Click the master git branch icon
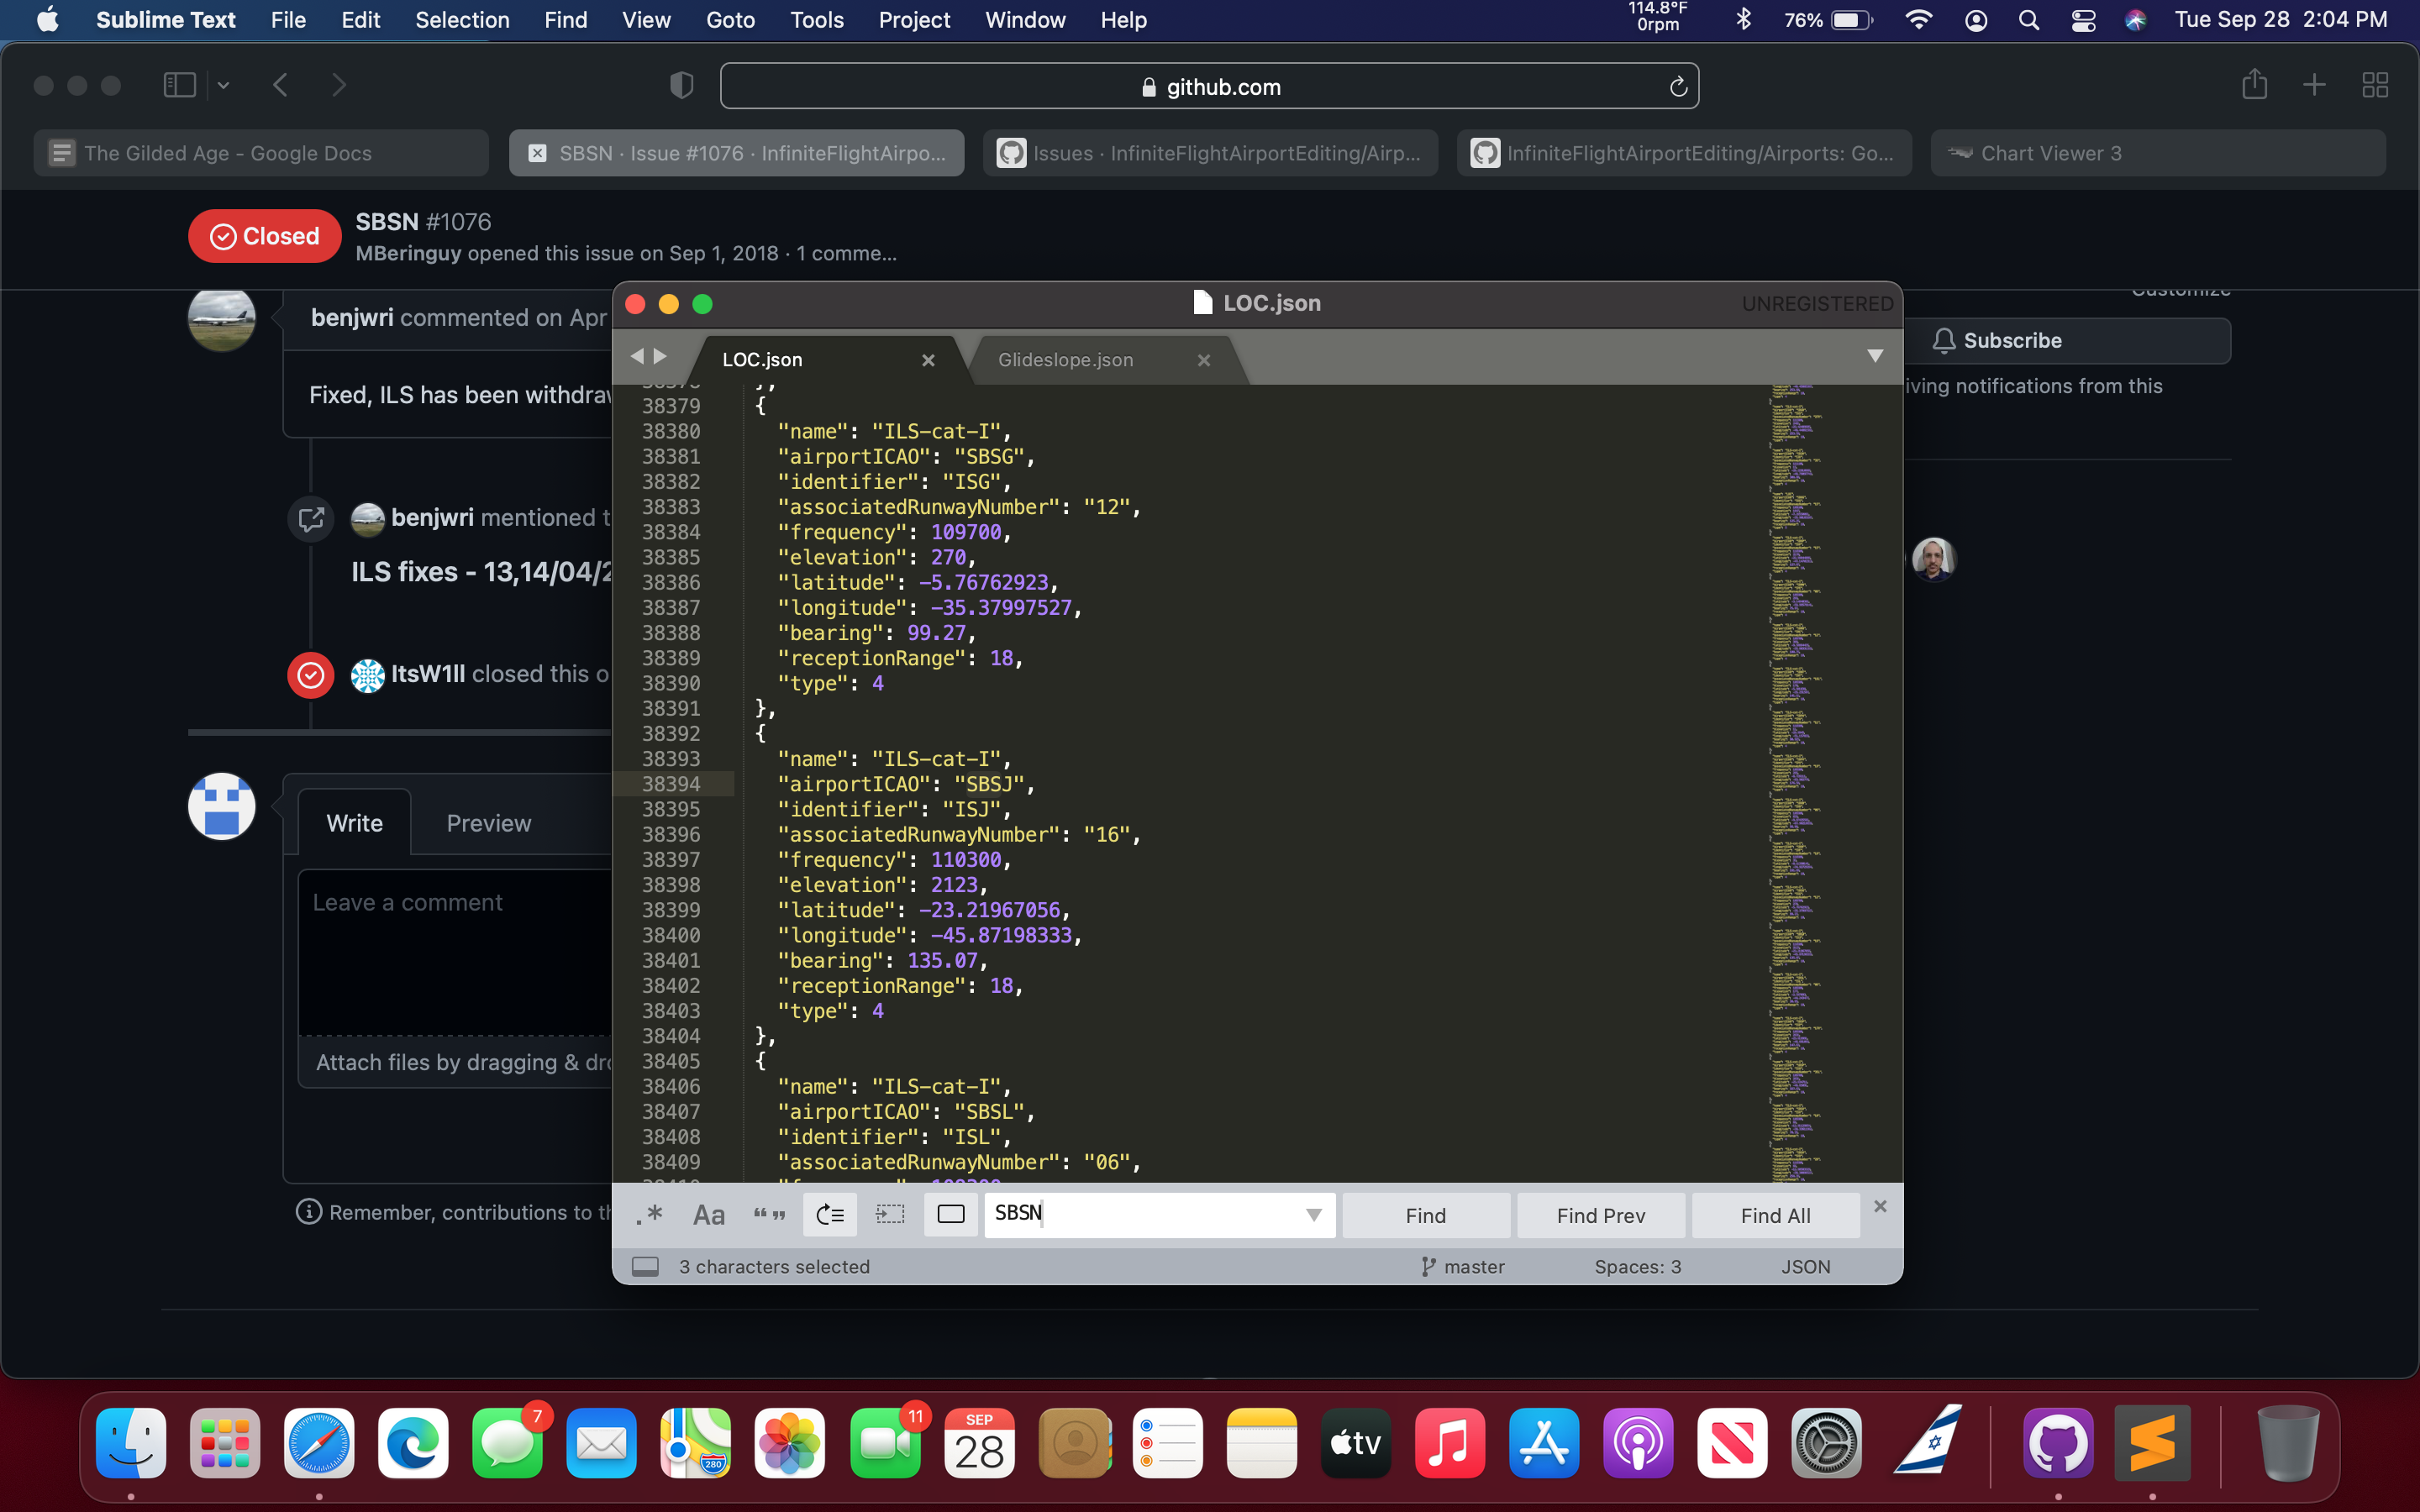 1428,1267
